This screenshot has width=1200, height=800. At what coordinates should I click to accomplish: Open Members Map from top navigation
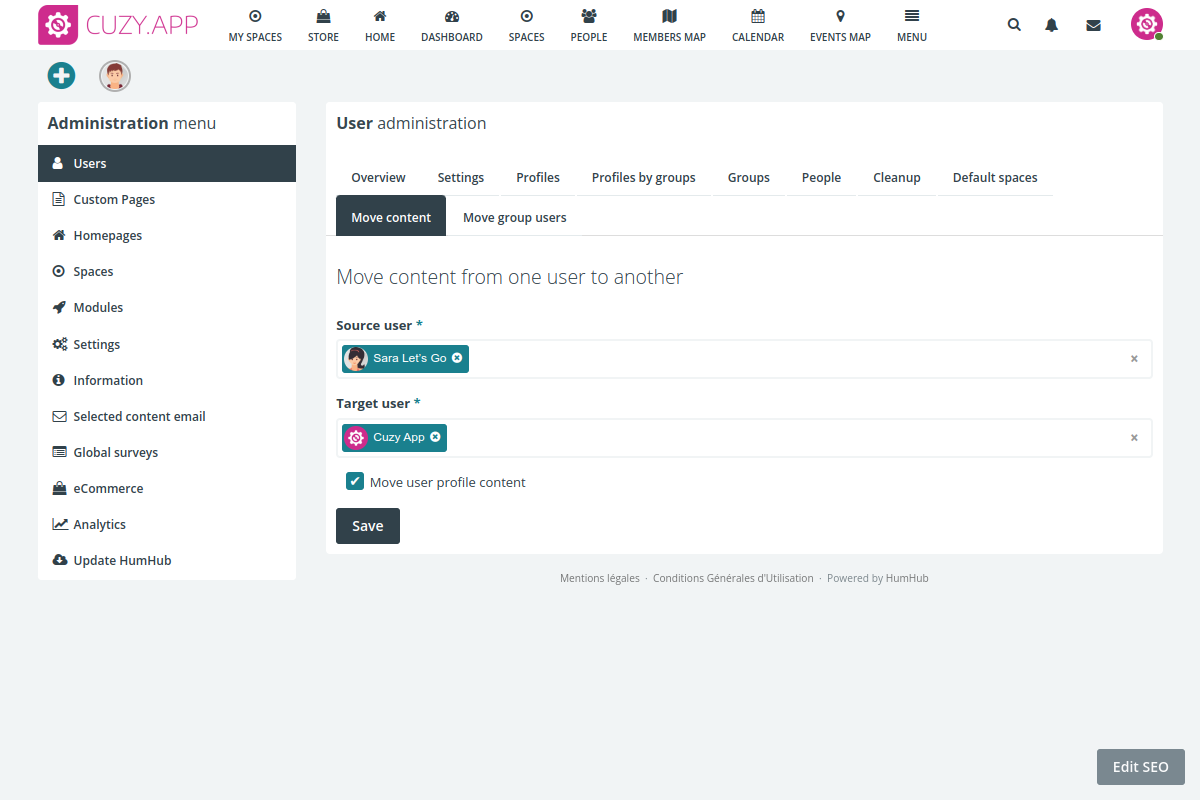click(x=669, y=26)
